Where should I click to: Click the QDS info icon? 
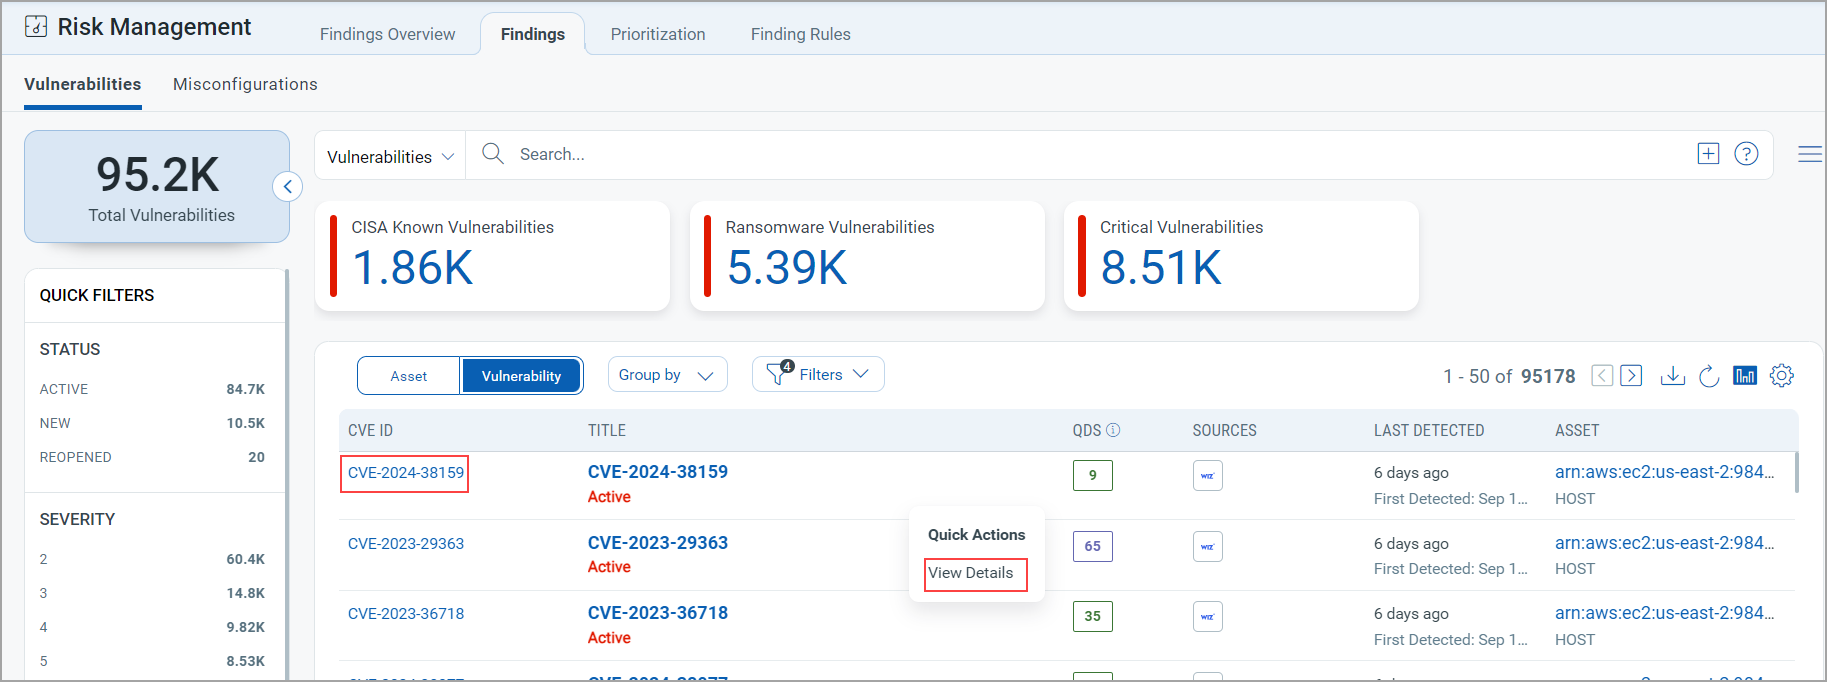1113,430
